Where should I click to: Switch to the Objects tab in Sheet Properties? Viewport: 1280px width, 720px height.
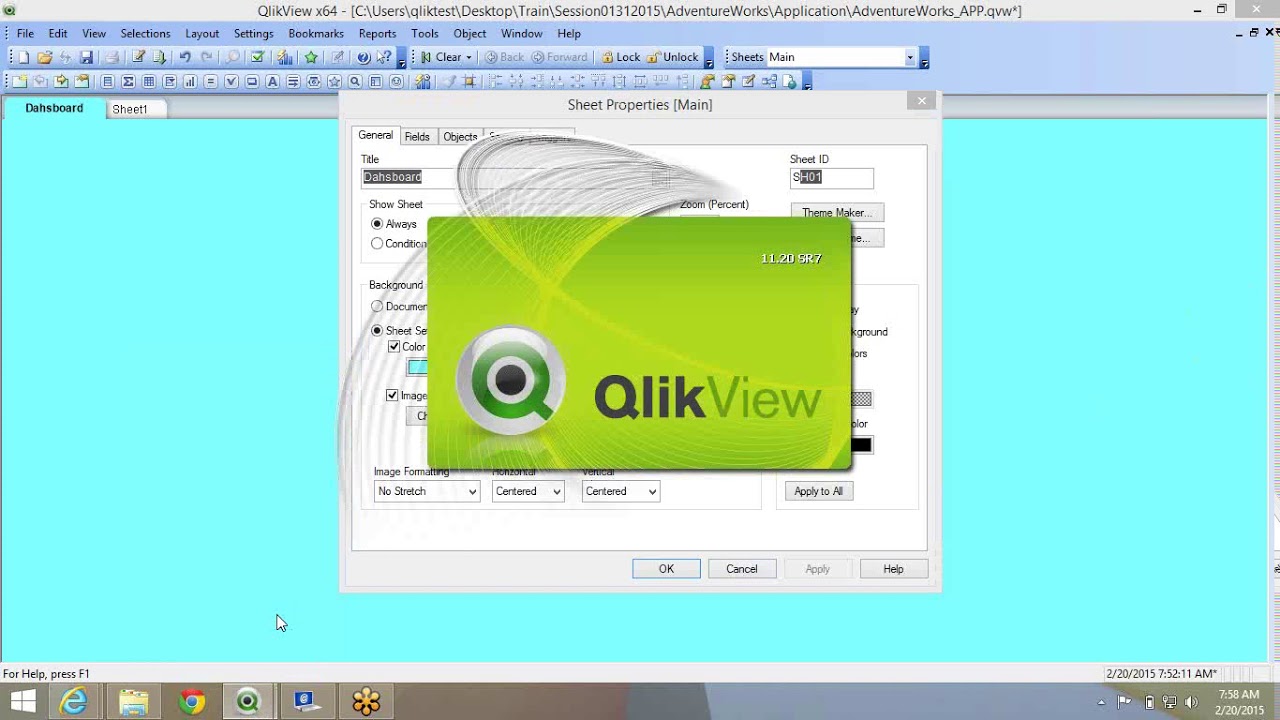(460, 137)
